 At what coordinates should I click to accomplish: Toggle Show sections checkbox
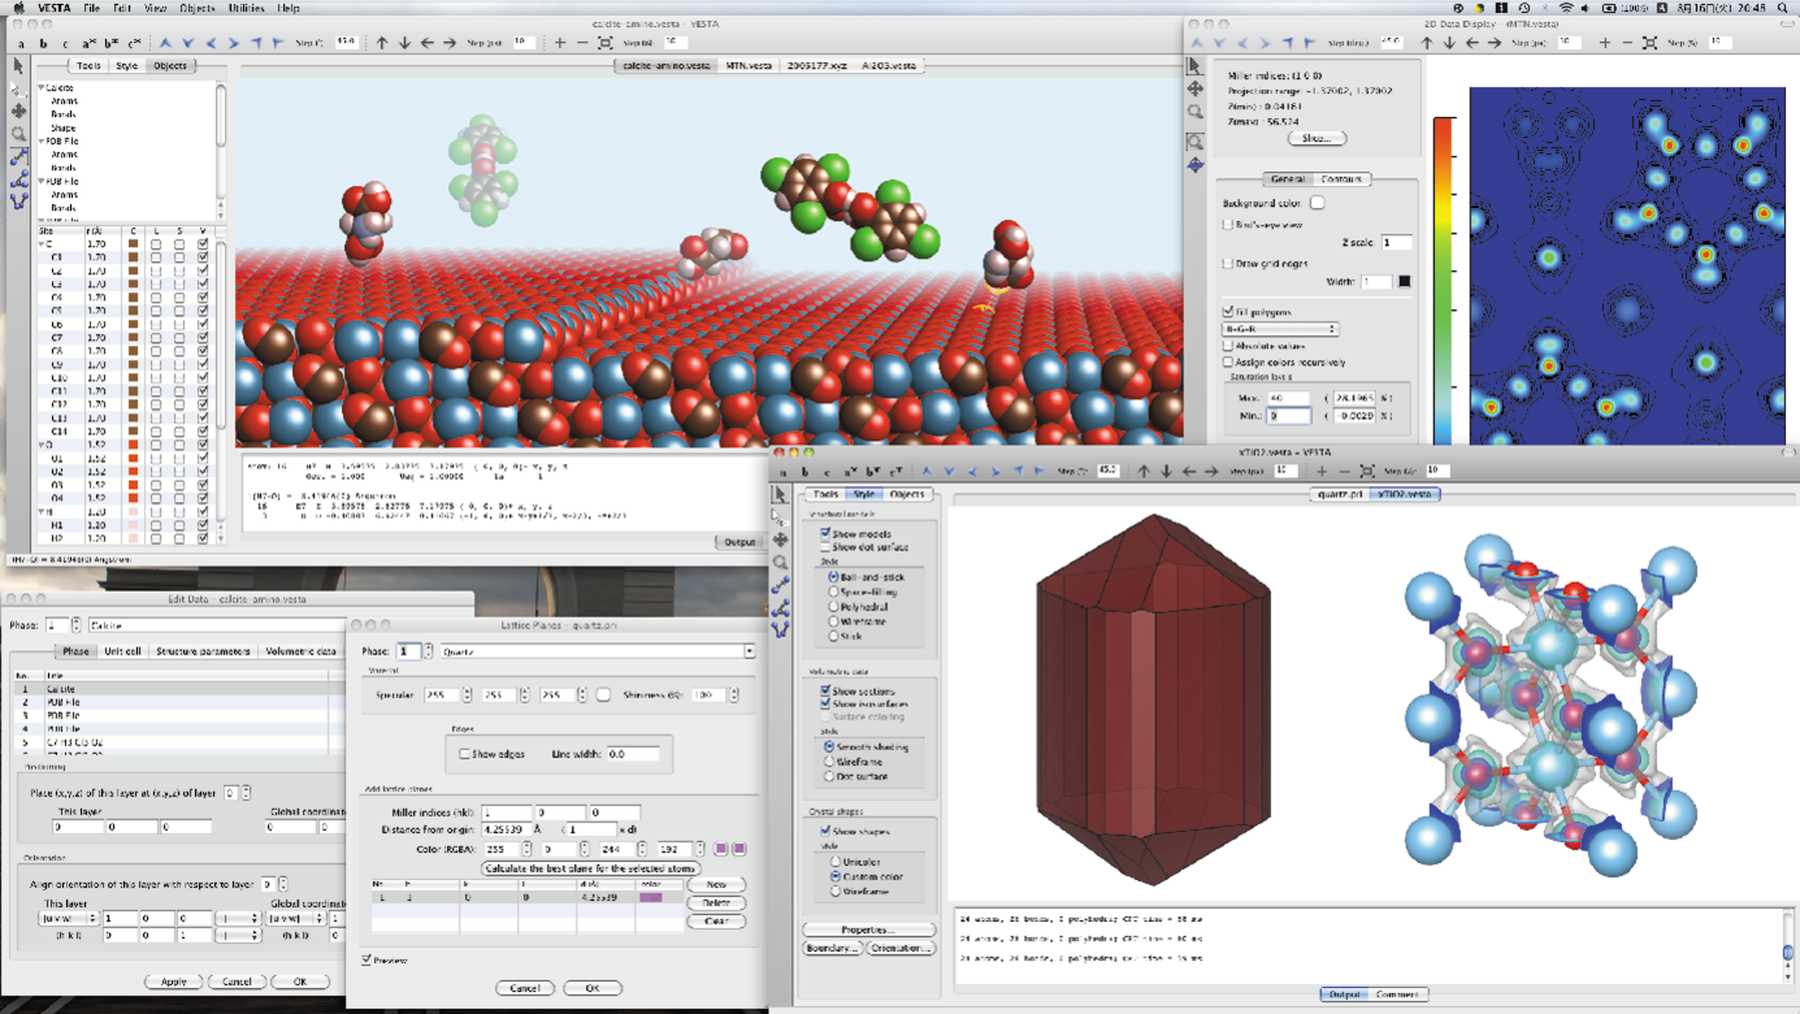click(x=825, y=690)
